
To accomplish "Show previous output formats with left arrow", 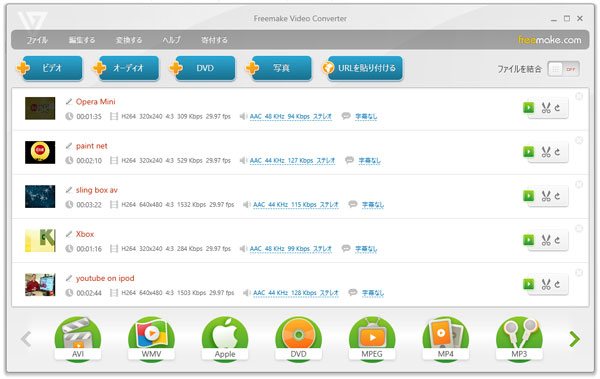I will click(26, 339).
